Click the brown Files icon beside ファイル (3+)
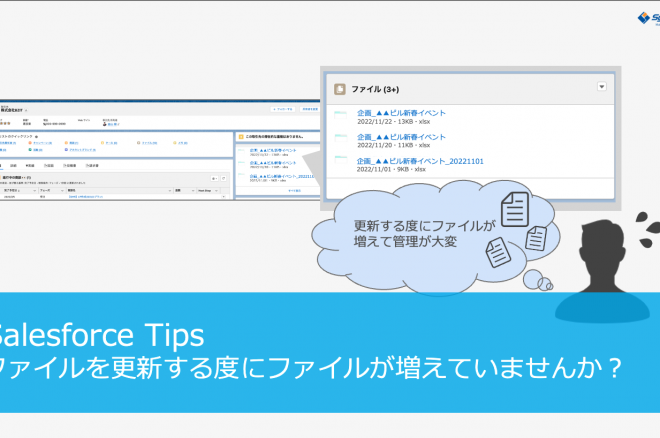 click(340, 89)
